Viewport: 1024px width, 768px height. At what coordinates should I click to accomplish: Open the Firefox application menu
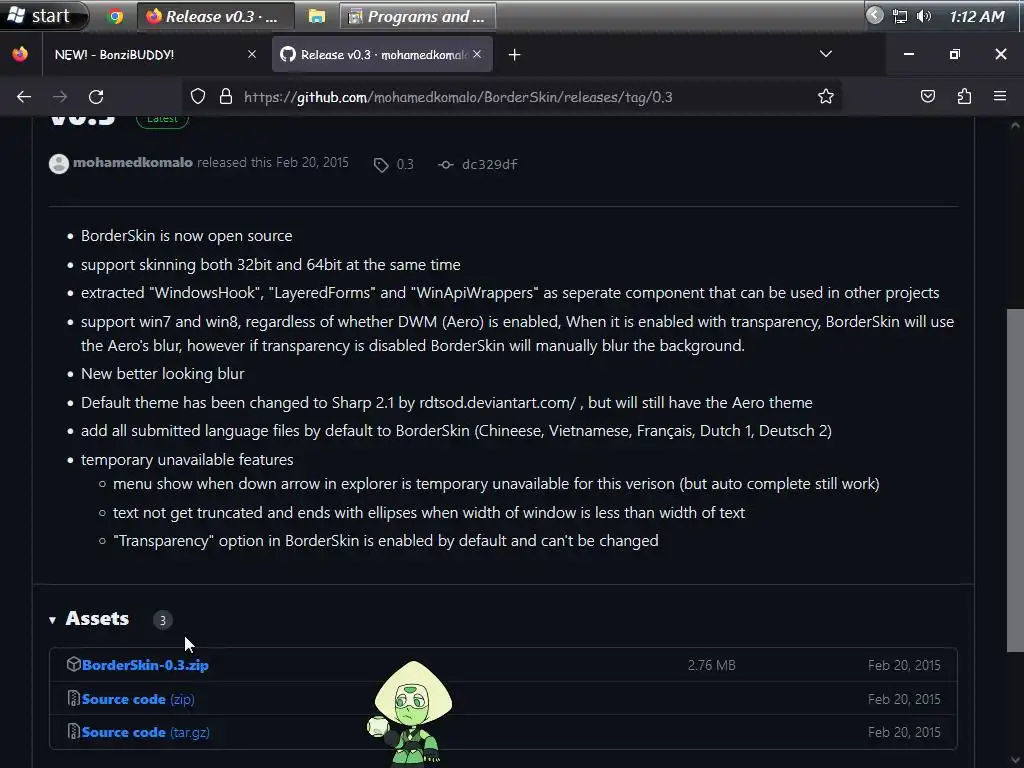(1000, 97)
